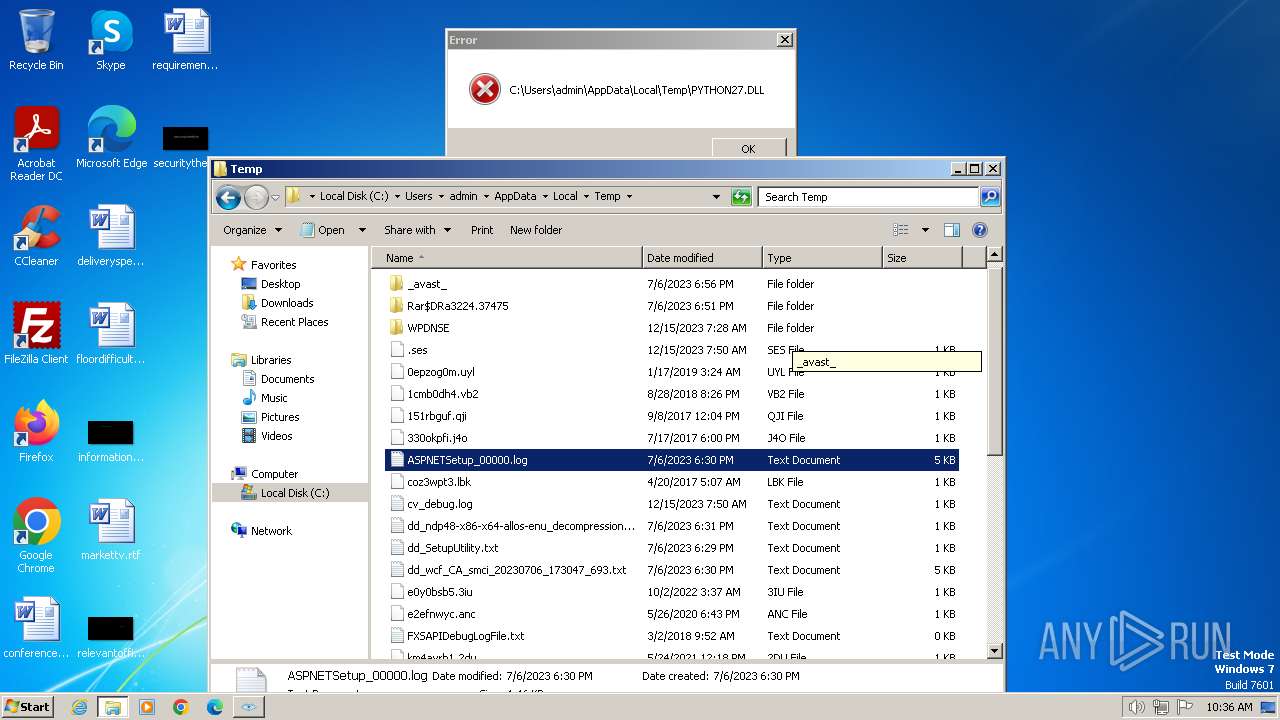Toggle the preview pane button
This screenshot has width=1280, height=720.
tap(952, 230)
